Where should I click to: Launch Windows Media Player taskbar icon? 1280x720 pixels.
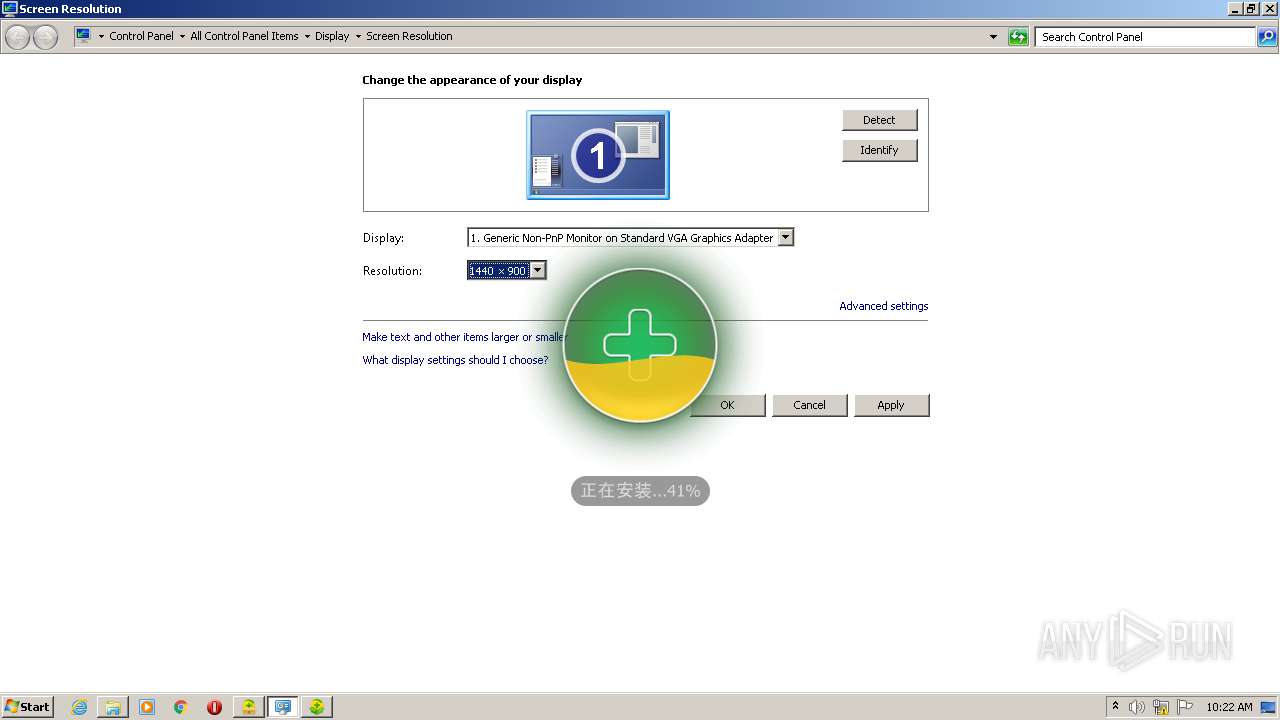tap(147, 707)
